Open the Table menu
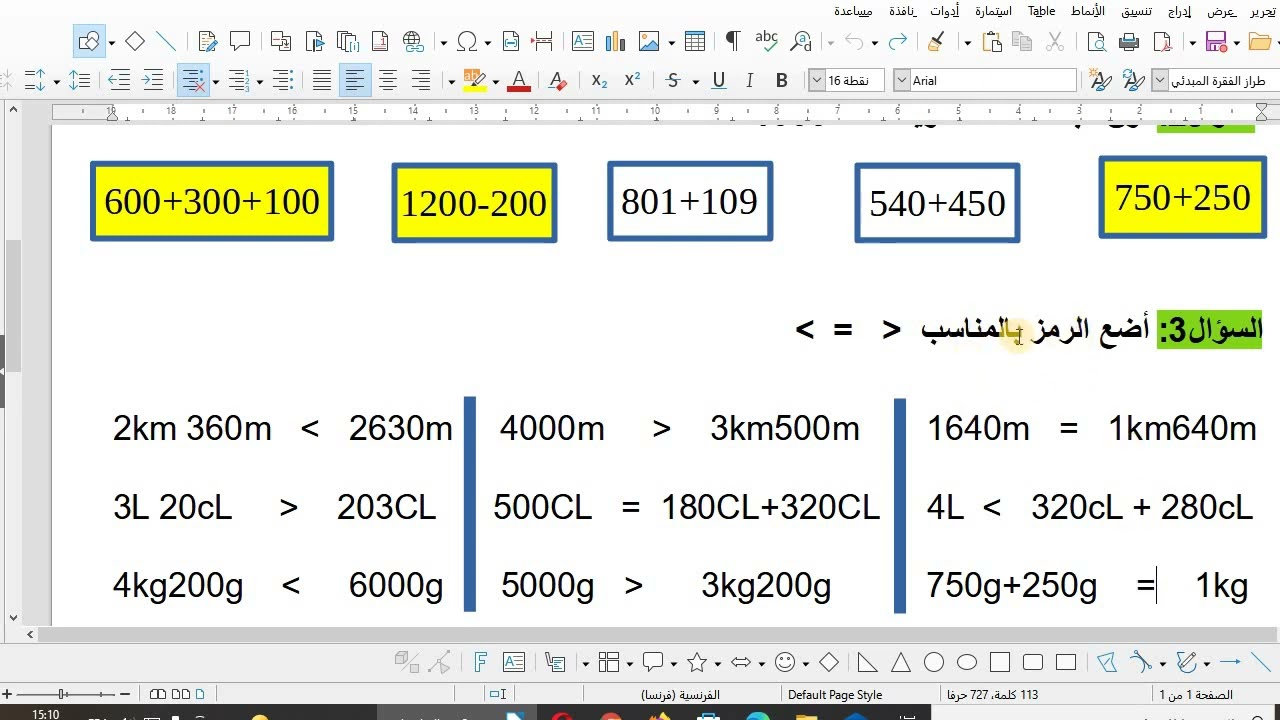Screen dimensions: 1280x720 click(x=1042, y=11)
